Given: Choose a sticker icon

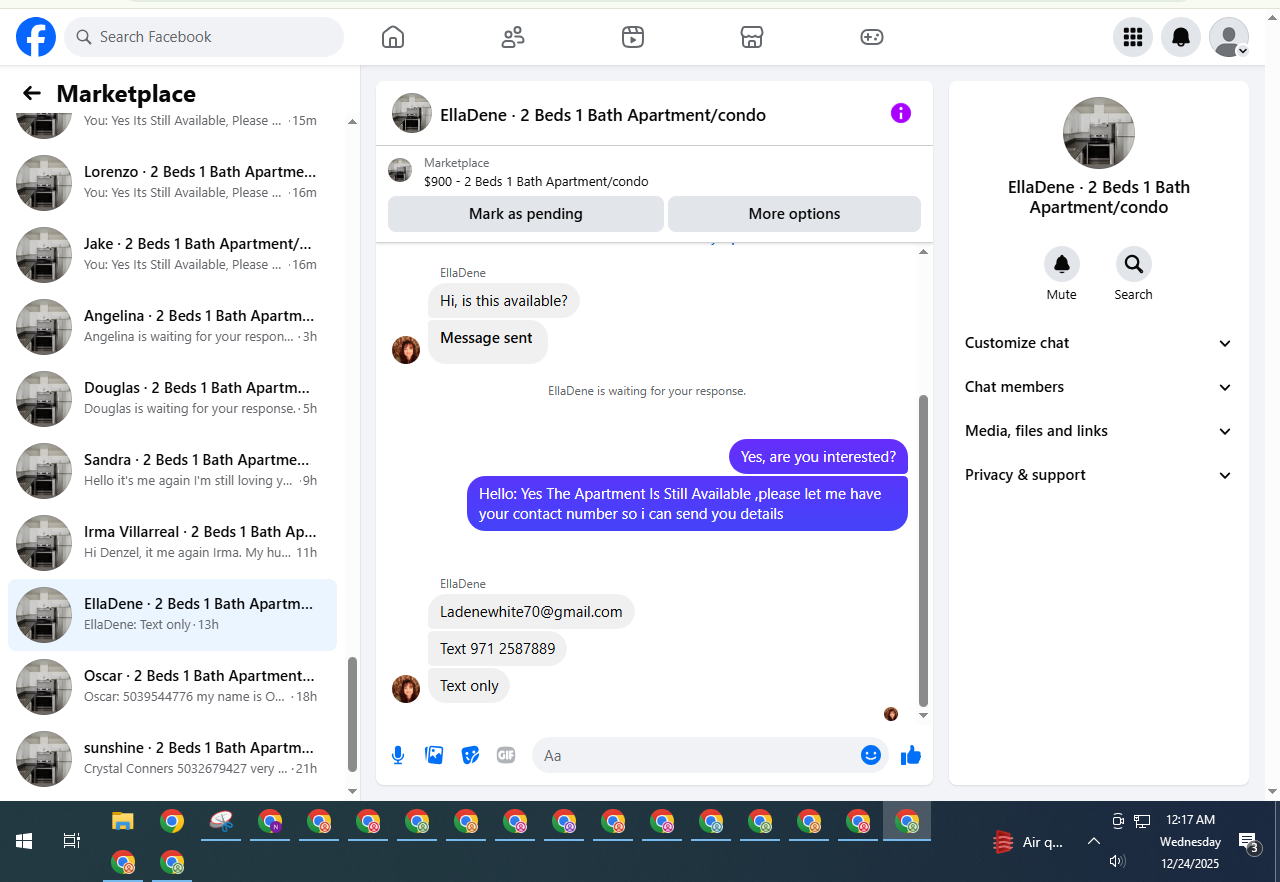Looking at the screenshot, I should [x=470, y=755].
